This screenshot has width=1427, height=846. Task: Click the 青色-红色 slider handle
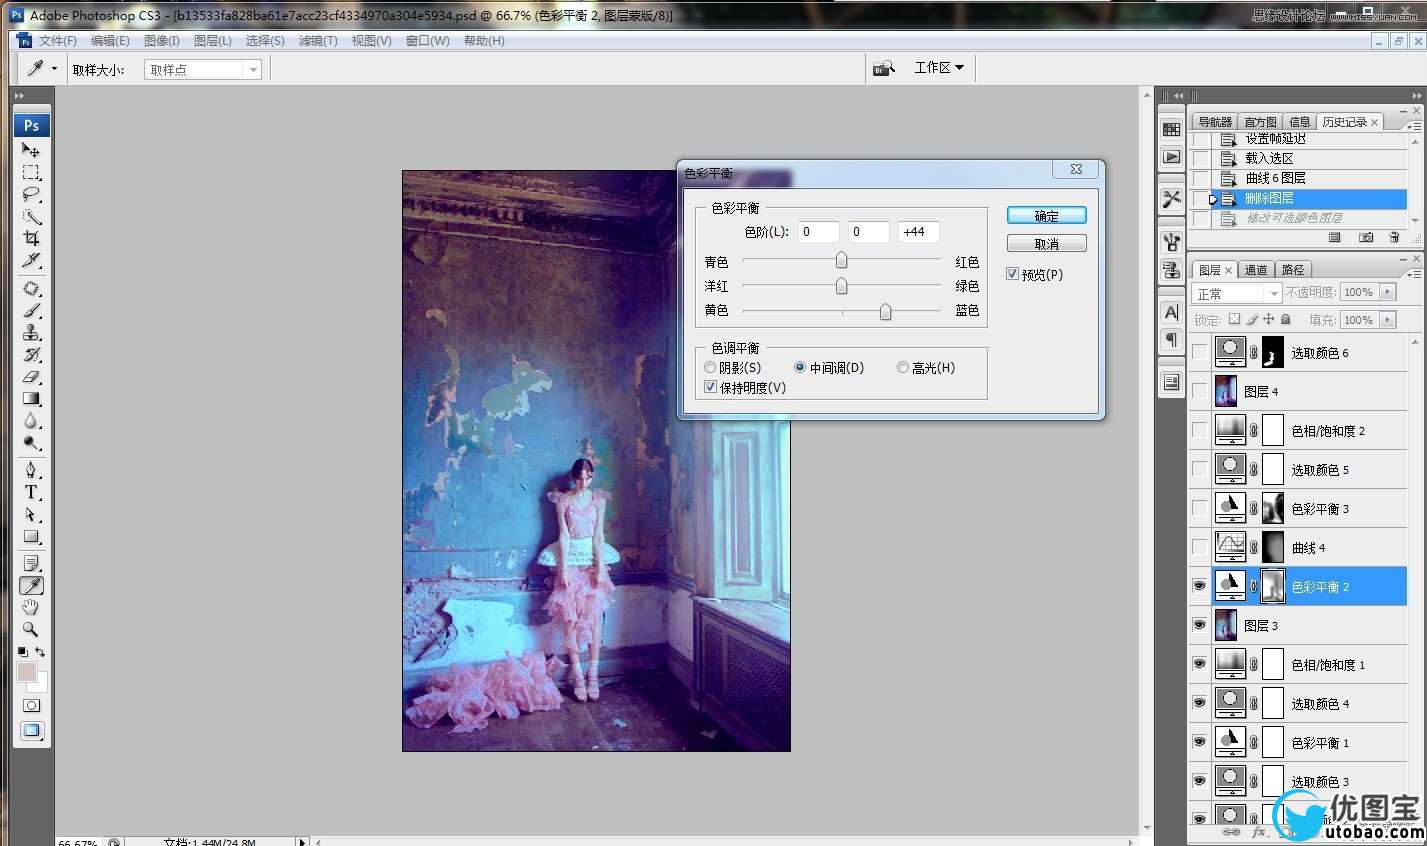(841, 261)
